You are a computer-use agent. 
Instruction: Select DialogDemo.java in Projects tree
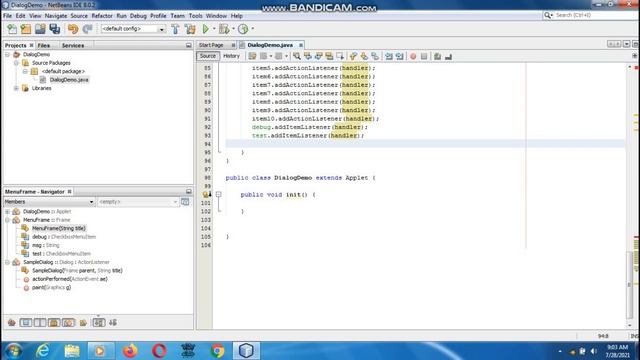(x=69, y=80)
